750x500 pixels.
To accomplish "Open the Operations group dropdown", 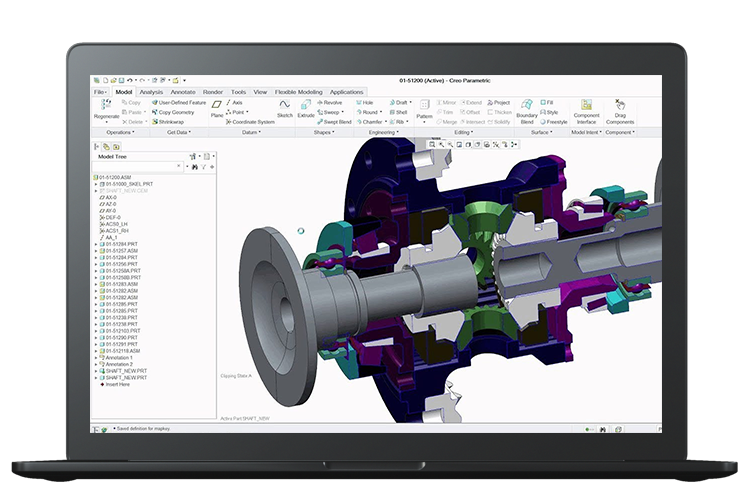I will [x=120, y=132].
